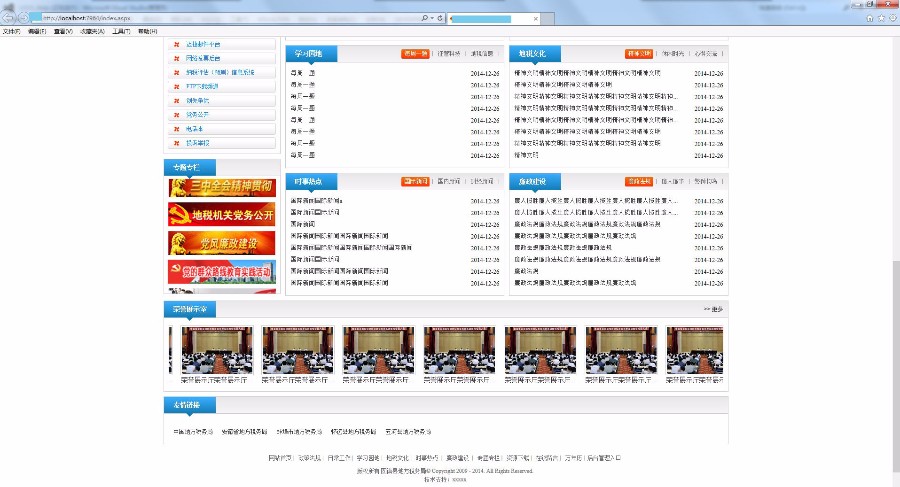The width and height of the screenshot is (900, 487).
Task: Open the 党风廉政建设 banner
Action: coord(222,243)
